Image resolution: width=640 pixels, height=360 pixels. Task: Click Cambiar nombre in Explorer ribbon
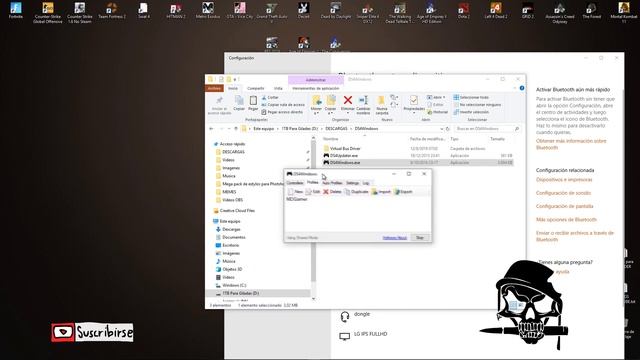pyautogui.click(x=363, y=104)
